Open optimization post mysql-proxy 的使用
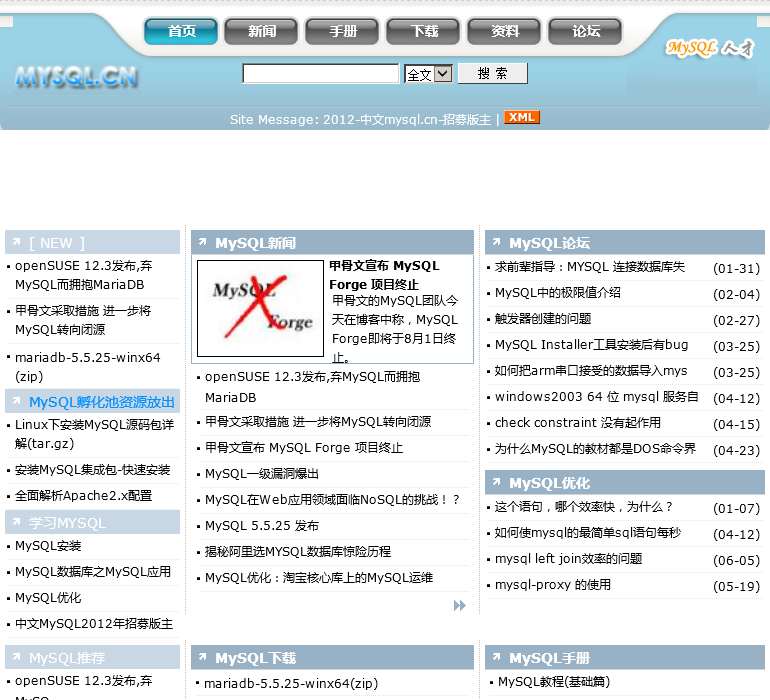 (553, 585)
